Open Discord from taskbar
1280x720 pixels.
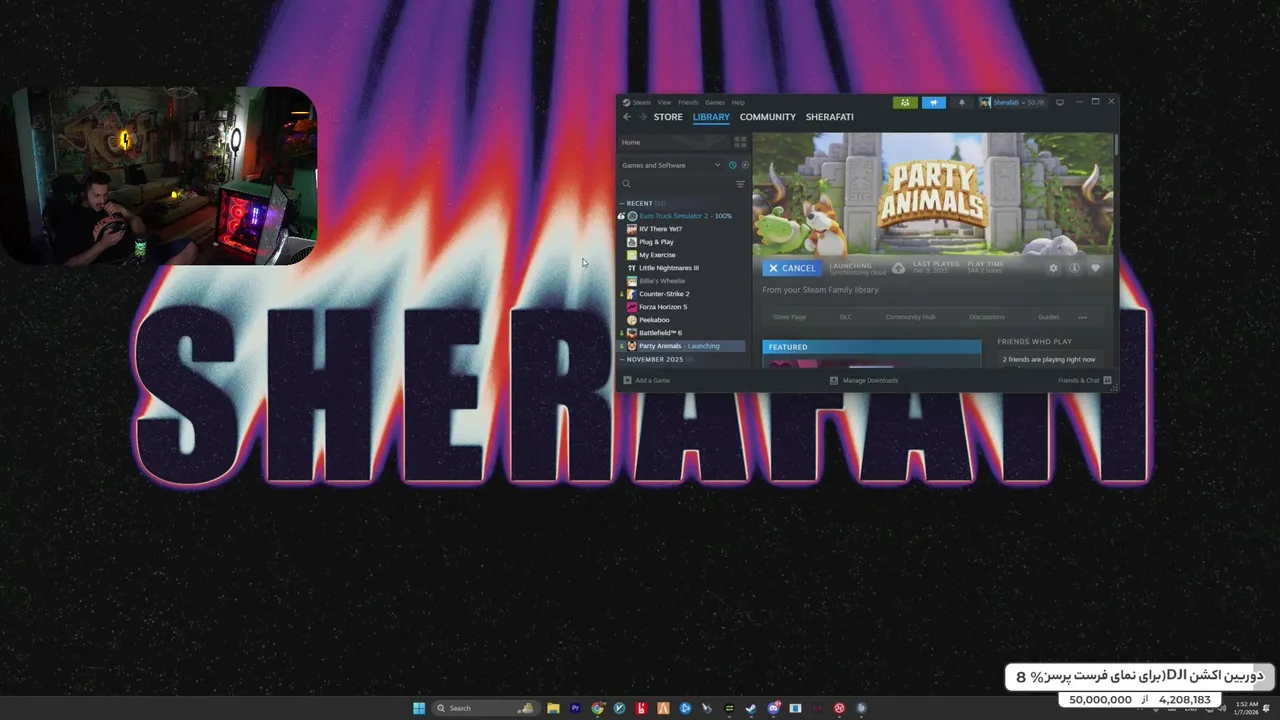point(773,708)
